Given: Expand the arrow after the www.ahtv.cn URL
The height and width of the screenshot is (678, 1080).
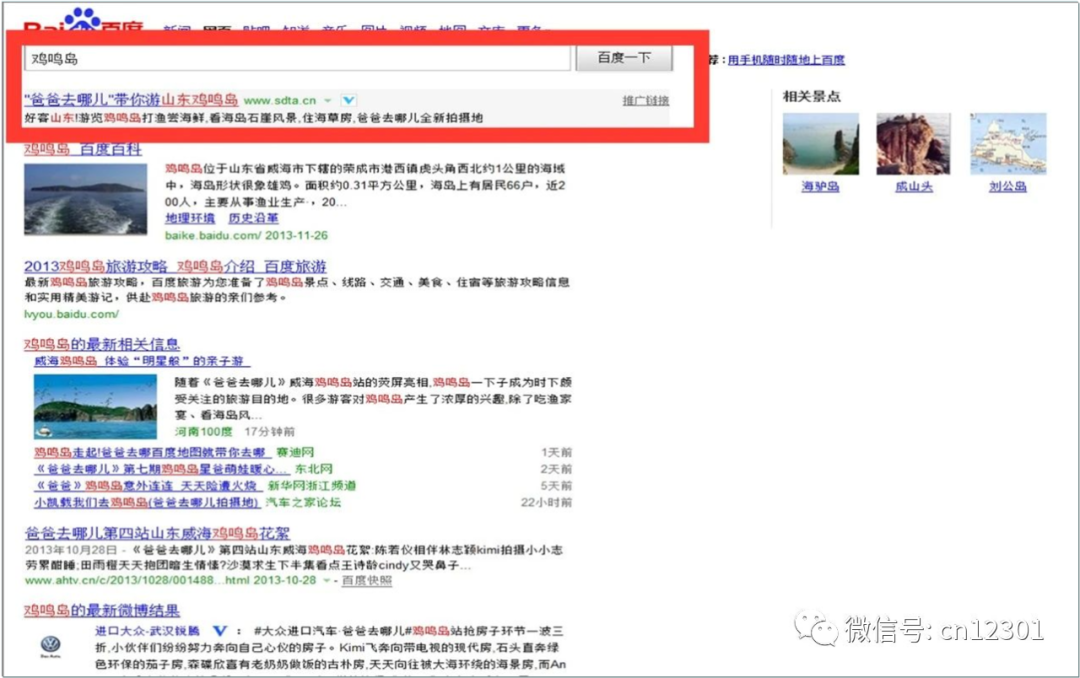Looking at the screenshot, I should coord(327,581).
